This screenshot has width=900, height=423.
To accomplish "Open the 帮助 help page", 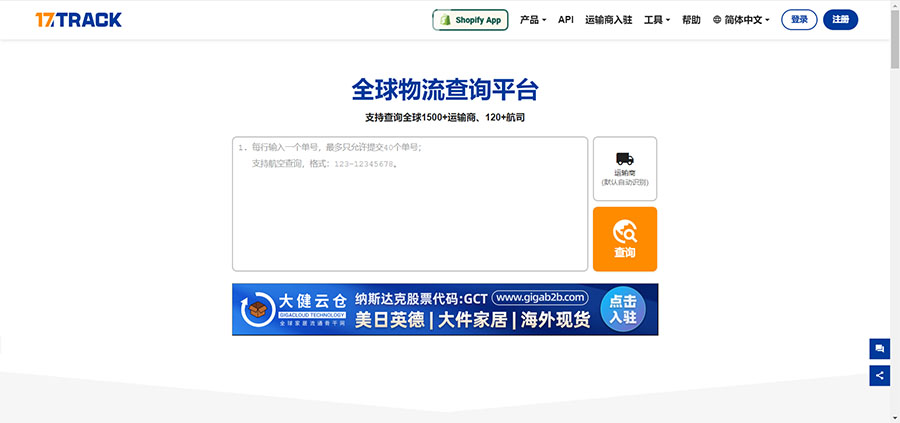I will point(691,20).
